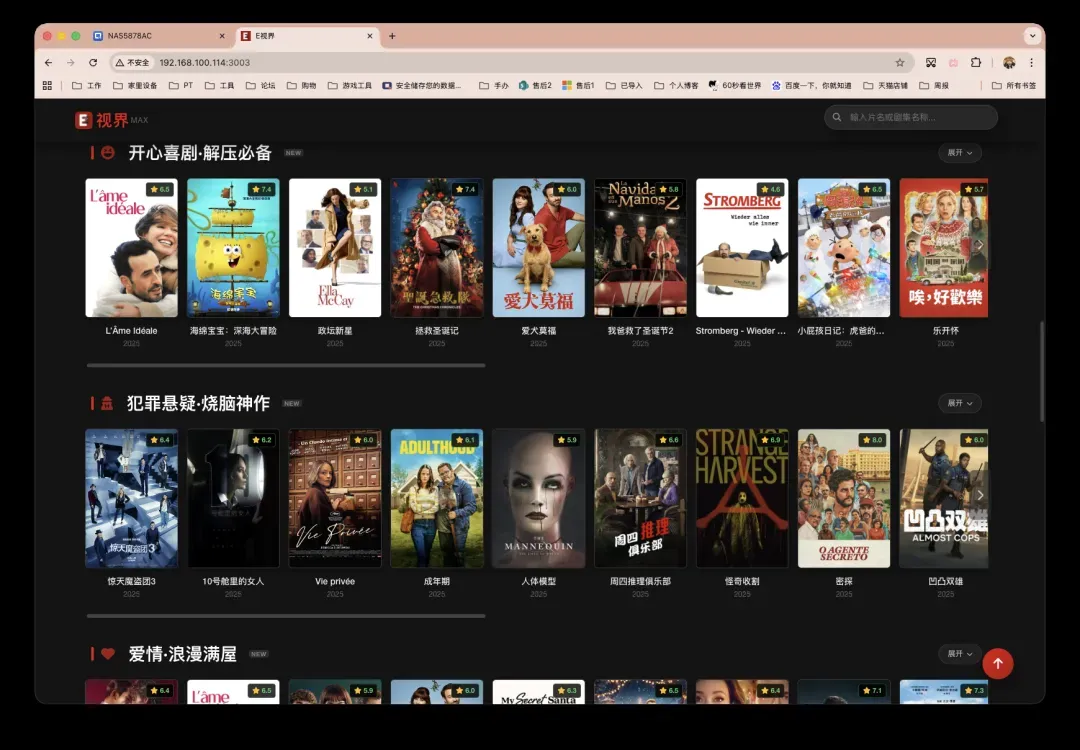1080x750 pixels.
Task: Click the 犯罪悬疑·烧脑神作 heading
Action: pyautogui.click(x=198, y=404)
